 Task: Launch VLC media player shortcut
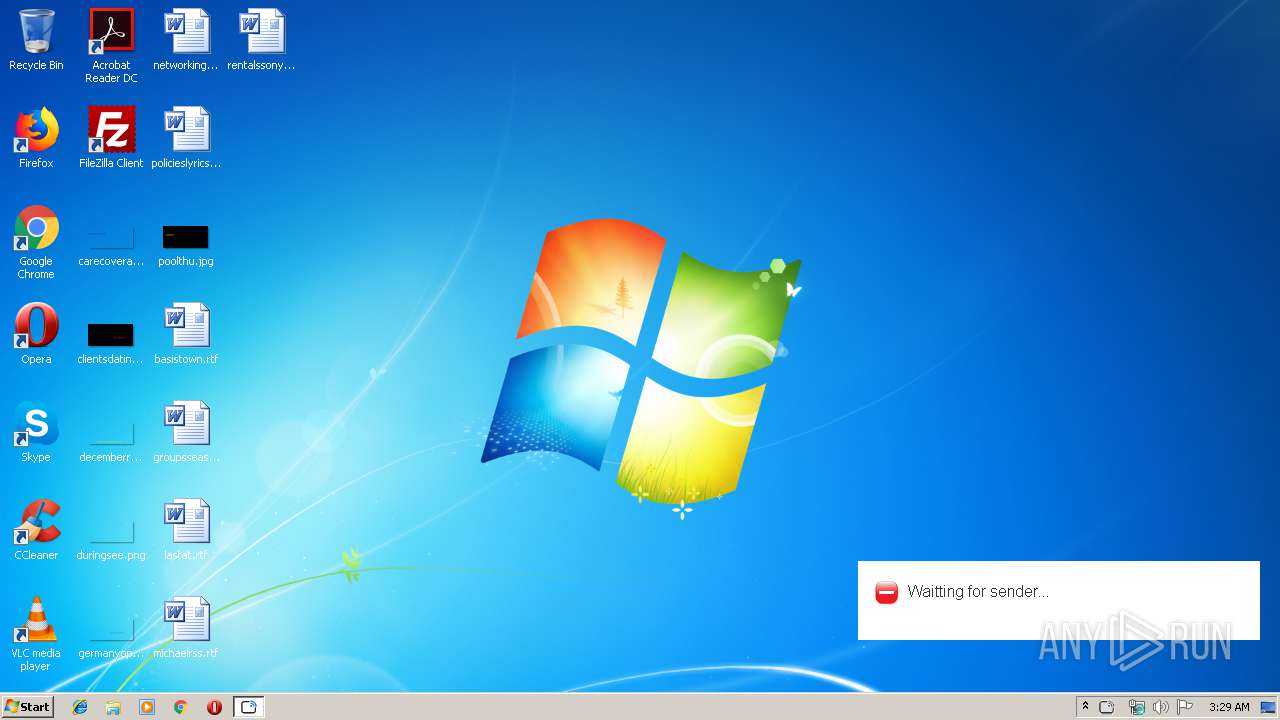(36, 634)
